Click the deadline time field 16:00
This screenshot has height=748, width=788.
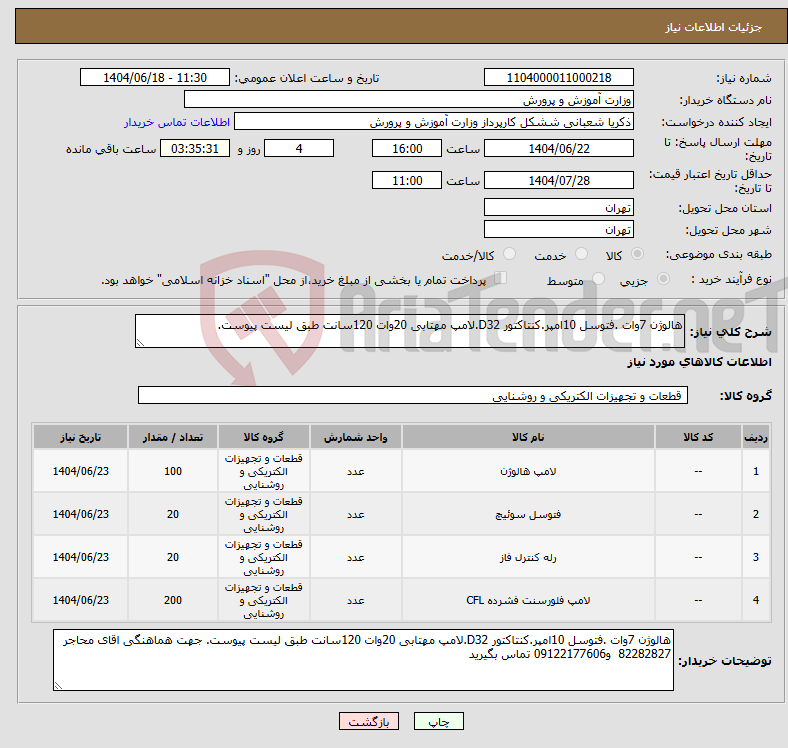[x=407, y=148]
